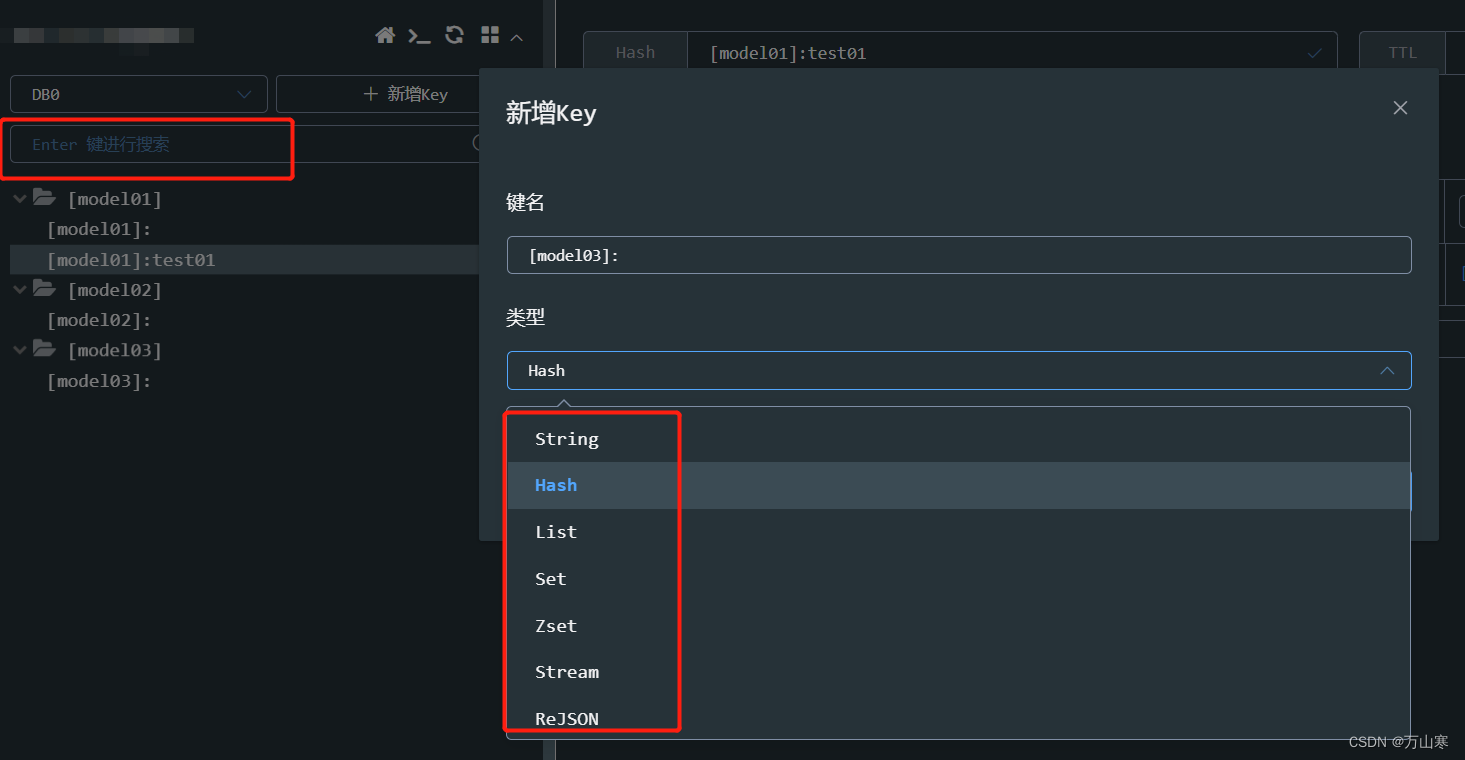This screenshot has width=1465, height=760.
Task: Click the four-square grid menu icon
Action: [490, 36]
